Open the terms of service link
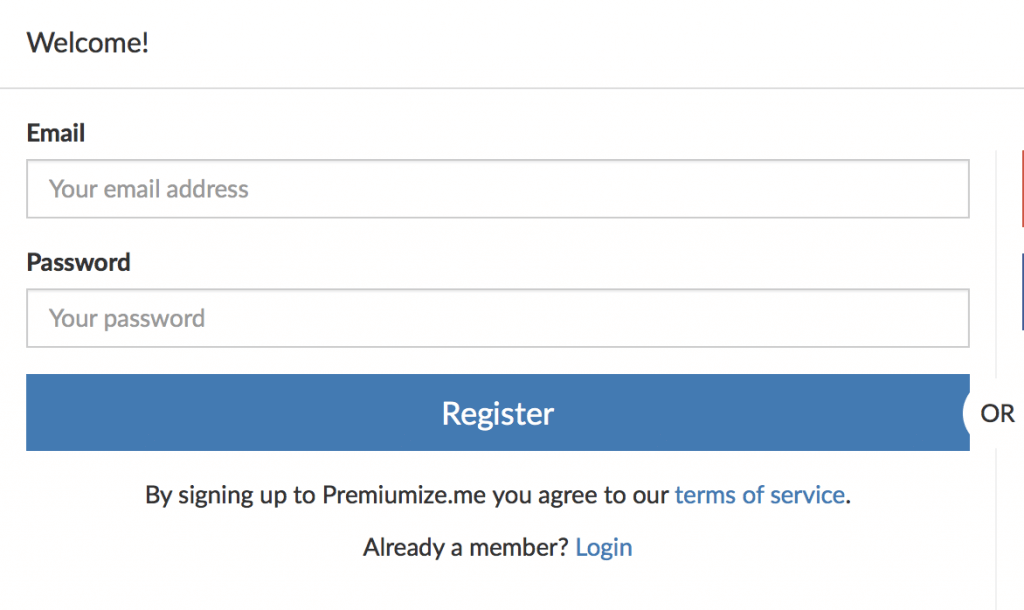 [x=760, y=495]
